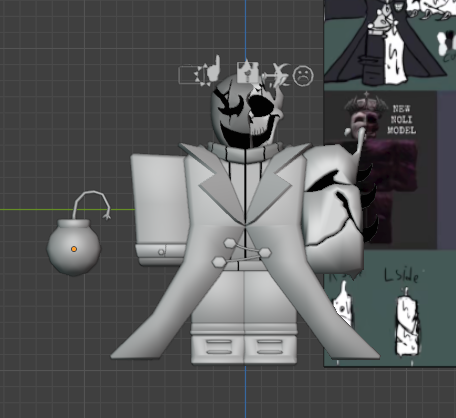Select the upper hexagonal coat toggle button
The width and height of the screenshot is (456, 418).
[230, 243]
